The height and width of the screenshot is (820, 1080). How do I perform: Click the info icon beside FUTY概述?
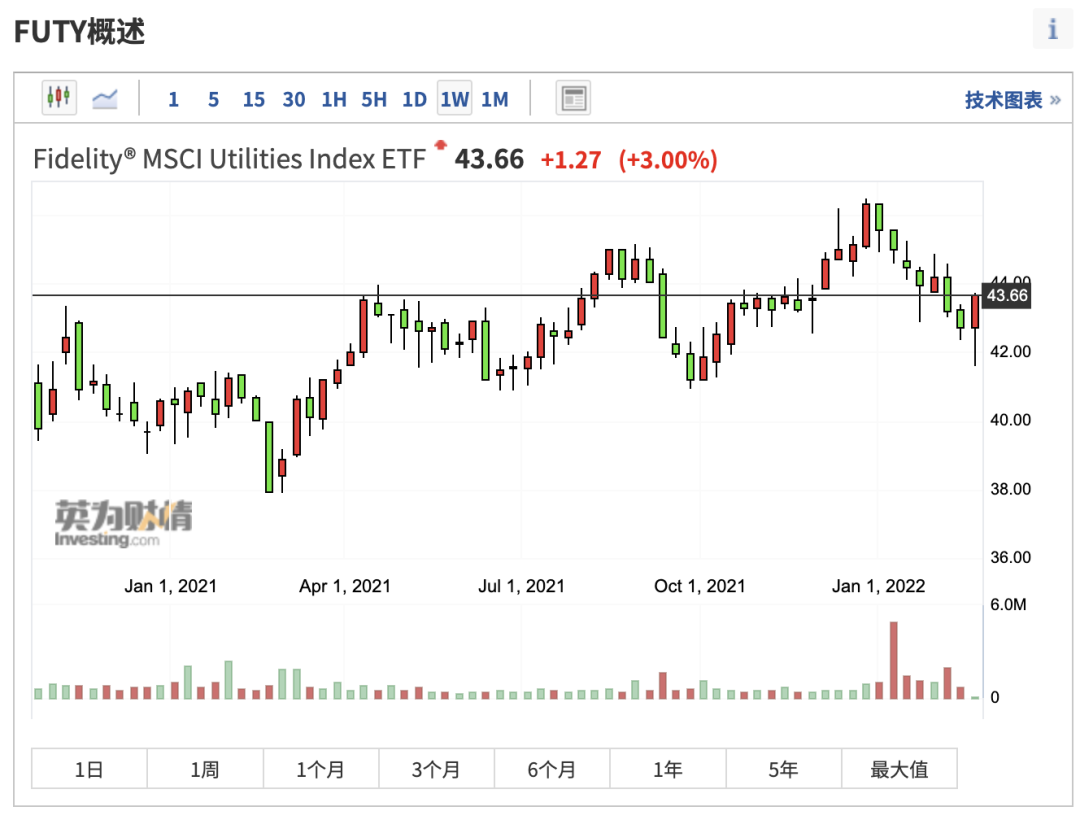(1052, 29)
